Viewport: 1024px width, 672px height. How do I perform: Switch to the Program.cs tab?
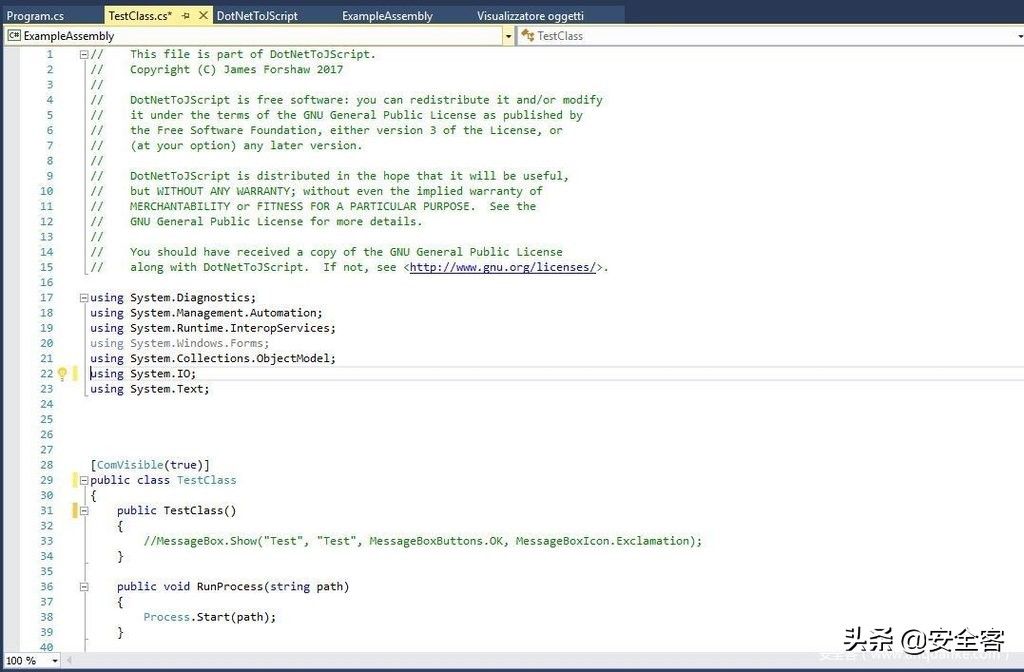click(x=36, y=16)
